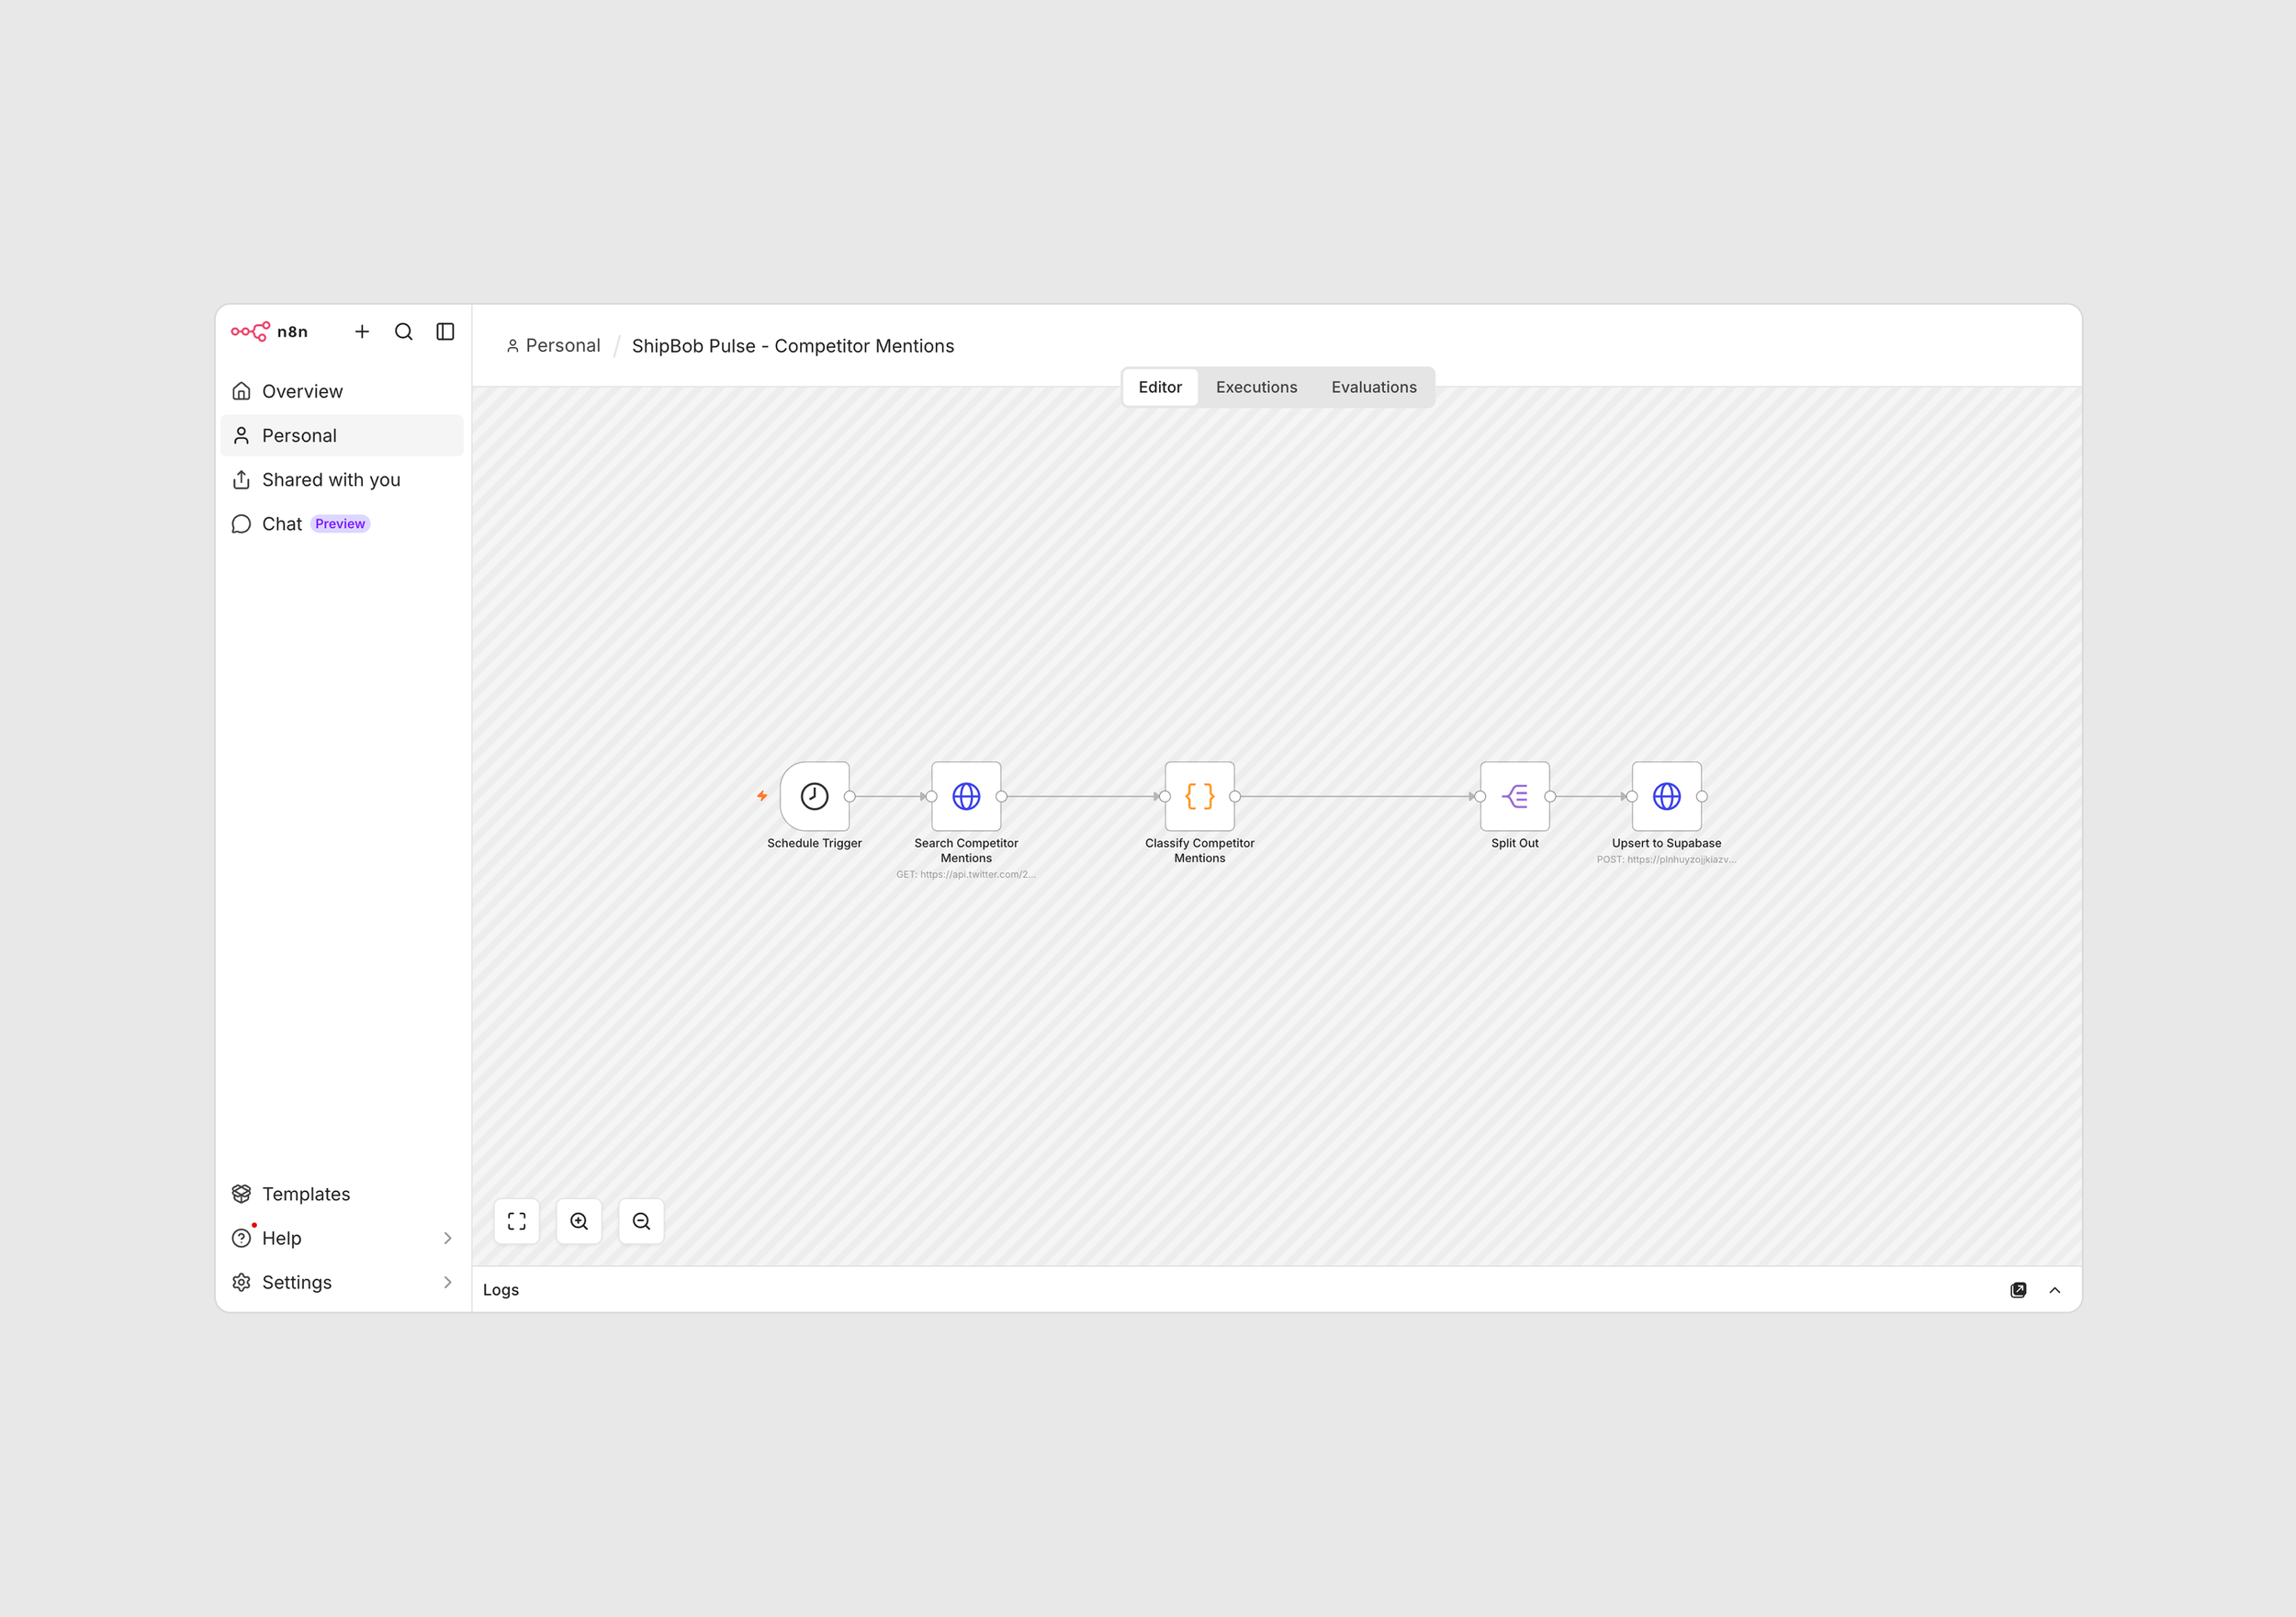
Task: Open search via magnifier icon
Action: click(x=404, y=332)
